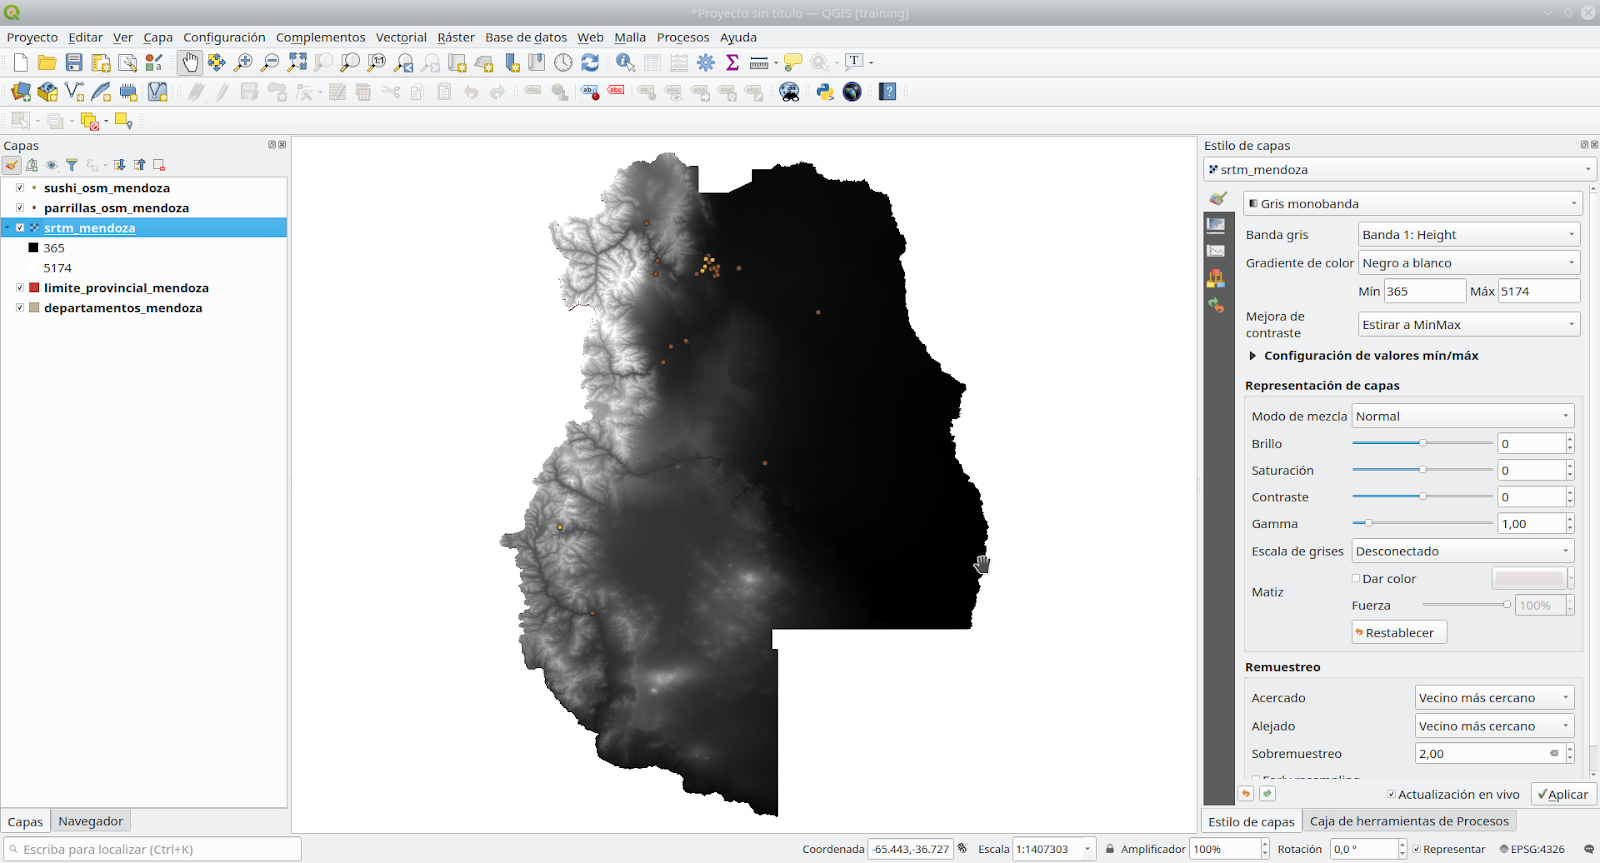The width and height of the screenshot is (1600, 863).
Task: Open style History icon in layer styling sidebar
Action: (1216, 305)
